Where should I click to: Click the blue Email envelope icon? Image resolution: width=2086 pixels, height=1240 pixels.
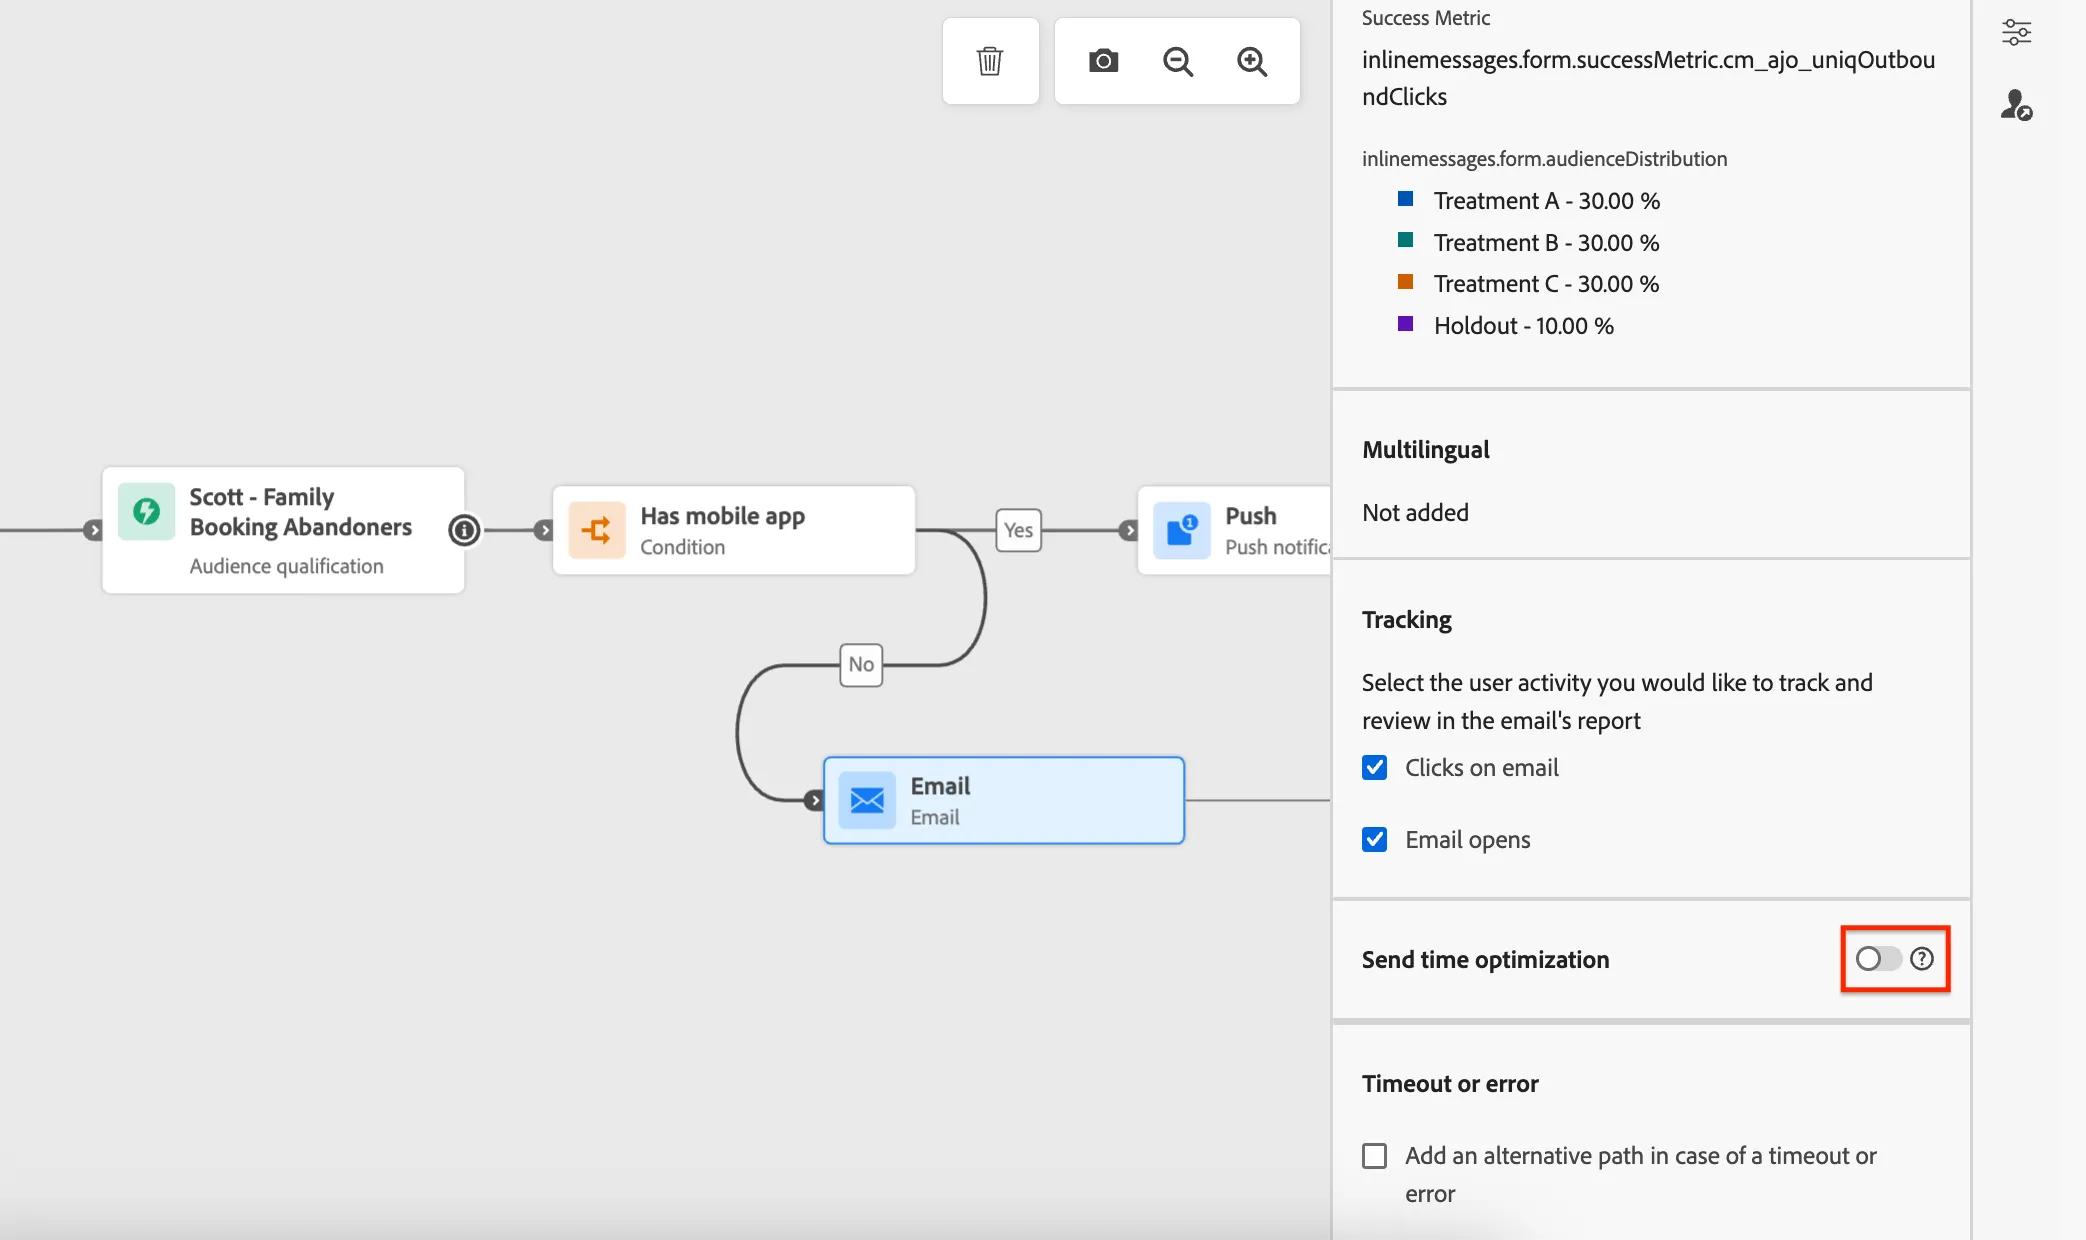(x=867, y=800)
